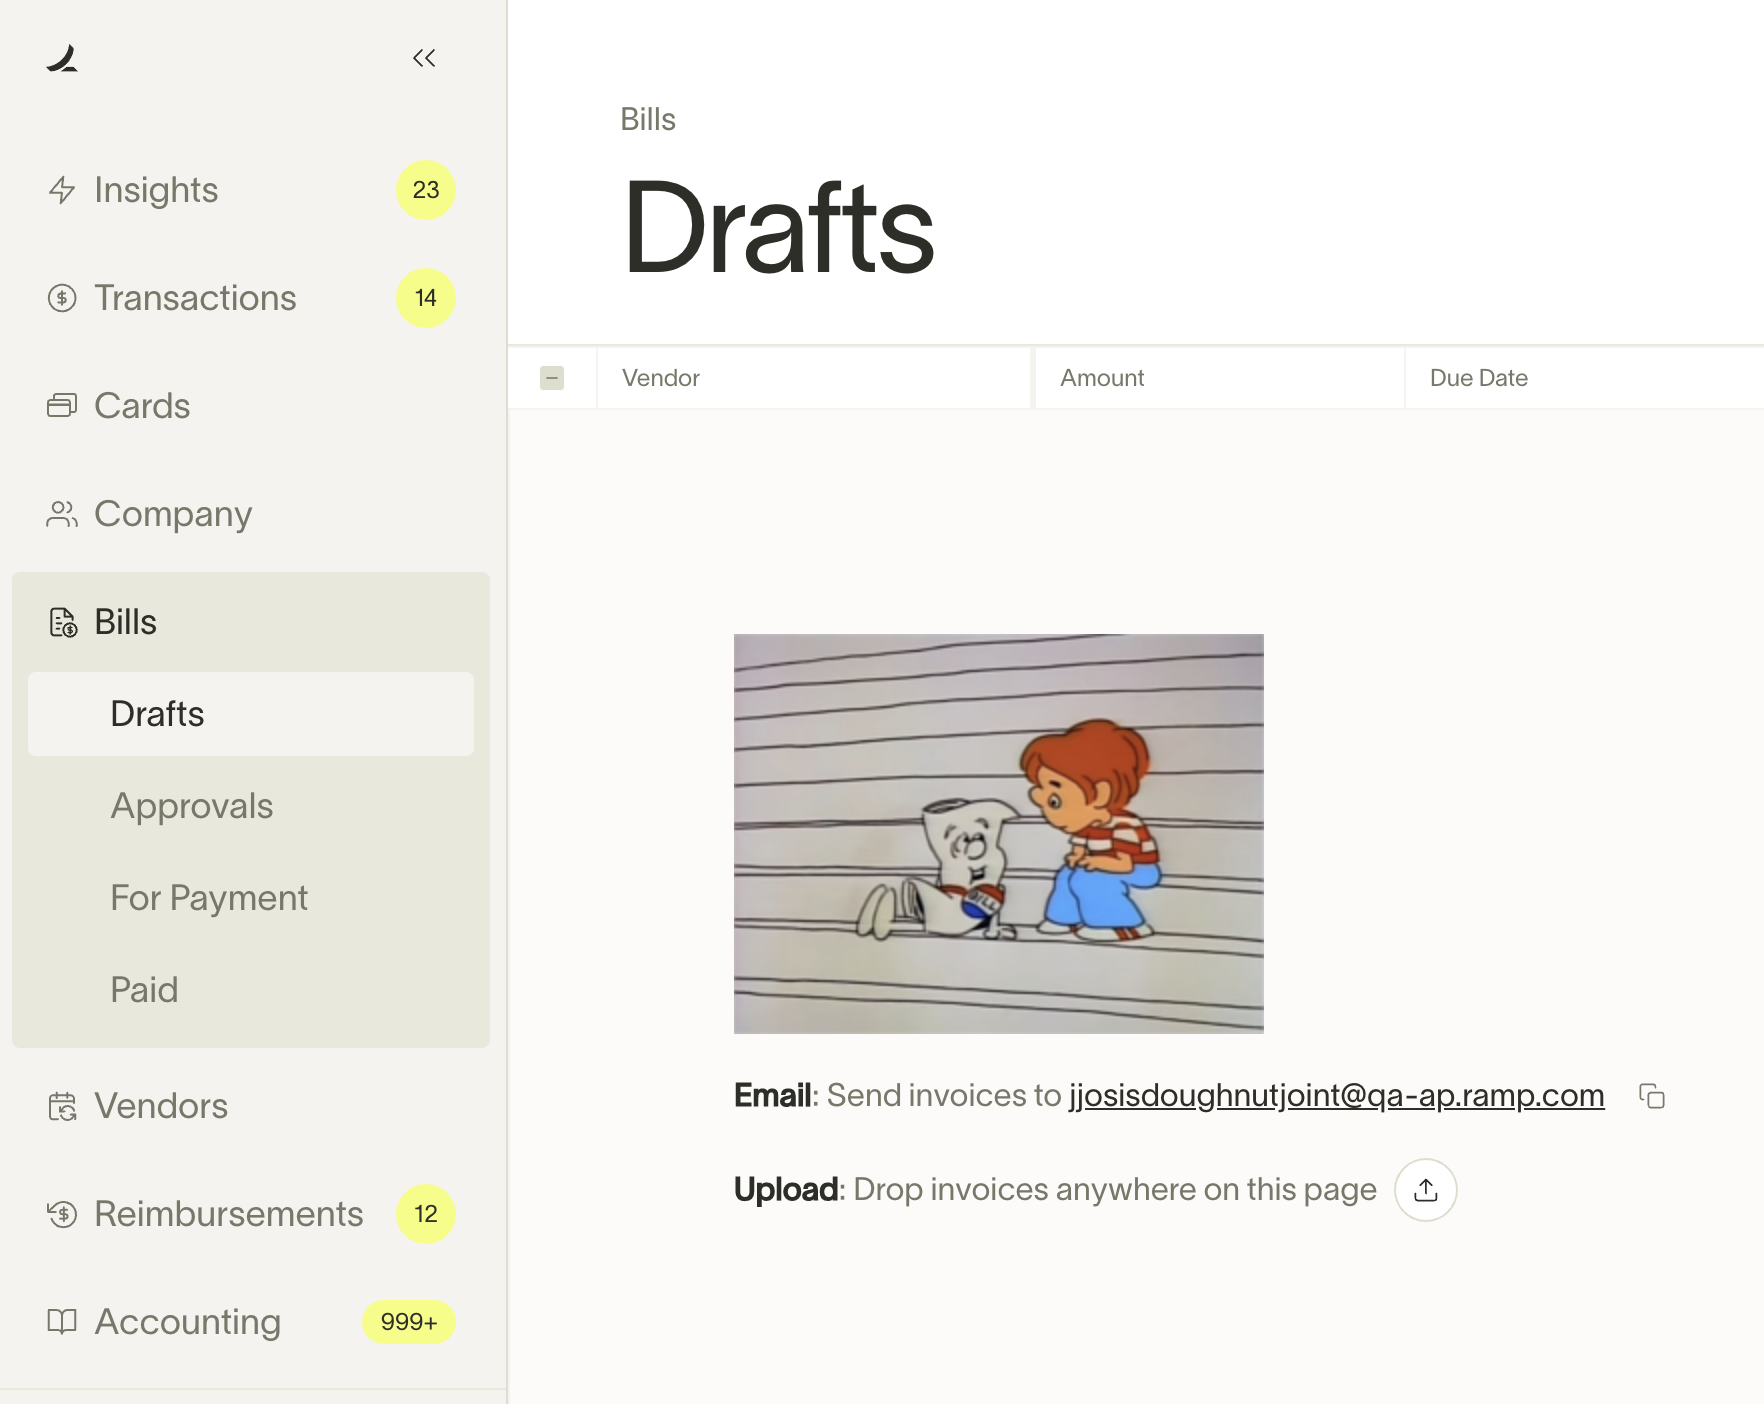This screenshot has width=1764, height=1404.
Task: Click the Accounting 999+ badge
Action: click(409, 1322)
